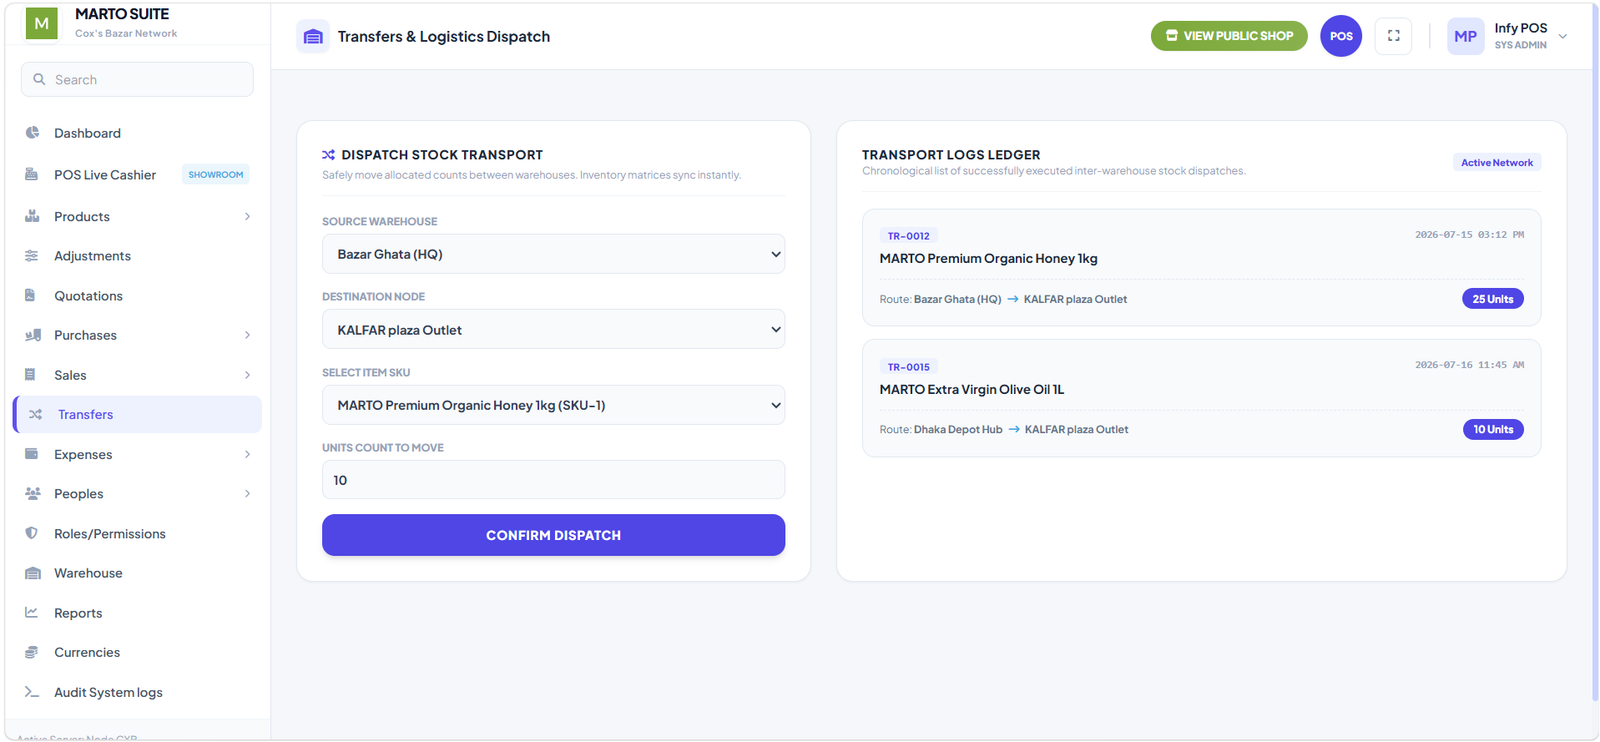Open the Destination Node dropdown

click(x=553, y=329)
